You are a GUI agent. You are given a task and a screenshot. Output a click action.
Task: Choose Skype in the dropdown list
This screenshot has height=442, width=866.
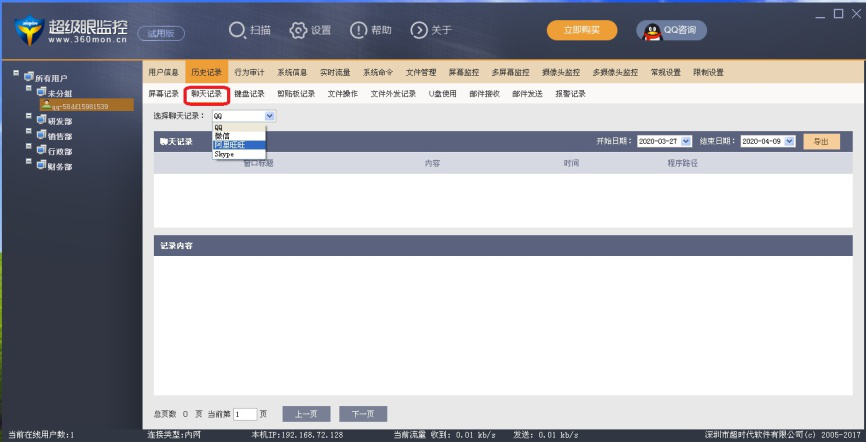(239, 155)
